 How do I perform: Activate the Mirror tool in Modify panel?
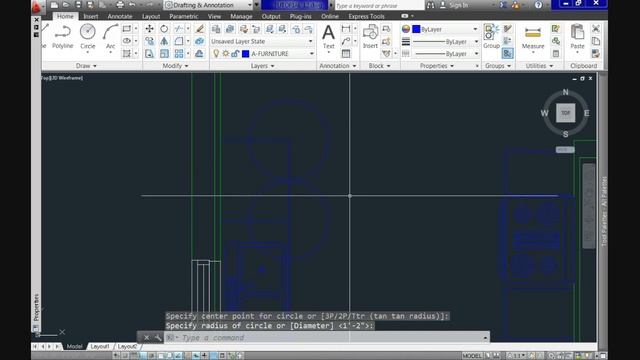point(164,41)
